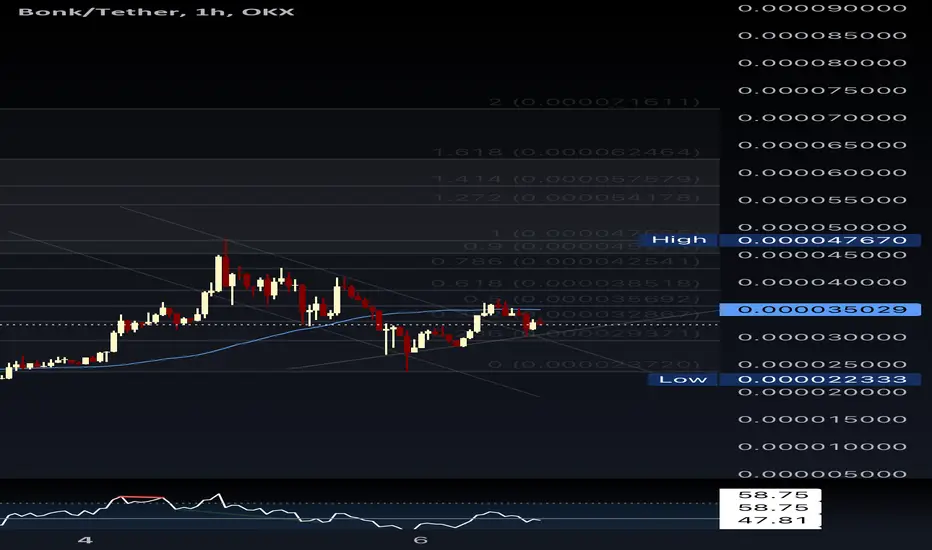The width and height of the screenshot is (932, 550).
Task: Click the 0.000080000 price axis label
Action: point(822,62)
